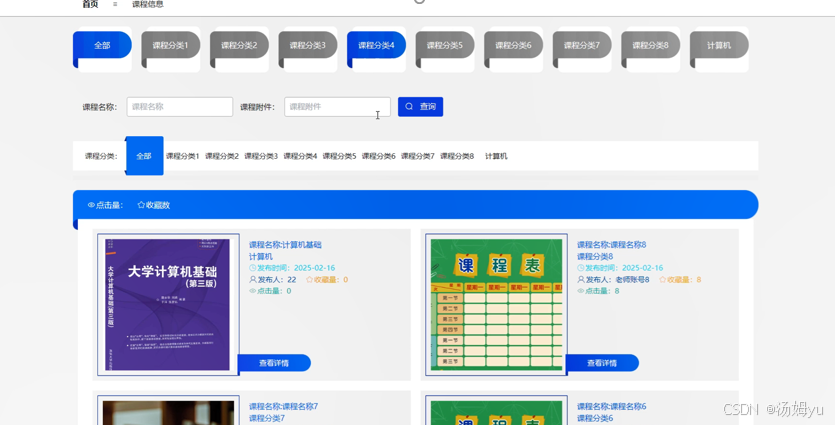835x425 pixels.
Task: Click 课程分类7 text in 课程名称7 card
Action: point(267,418)
